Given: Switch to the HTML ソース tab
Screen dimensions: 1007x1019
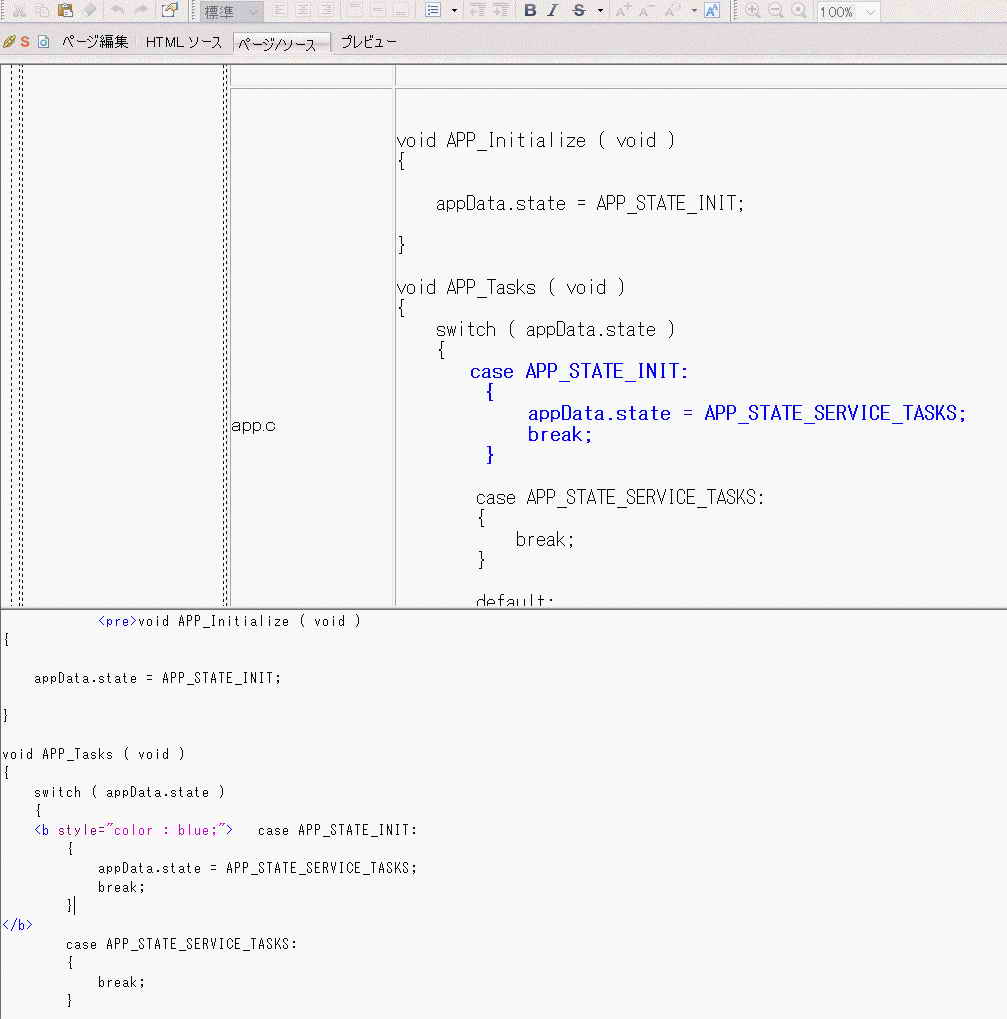Looking at the screenshot, I should [184, 42].
